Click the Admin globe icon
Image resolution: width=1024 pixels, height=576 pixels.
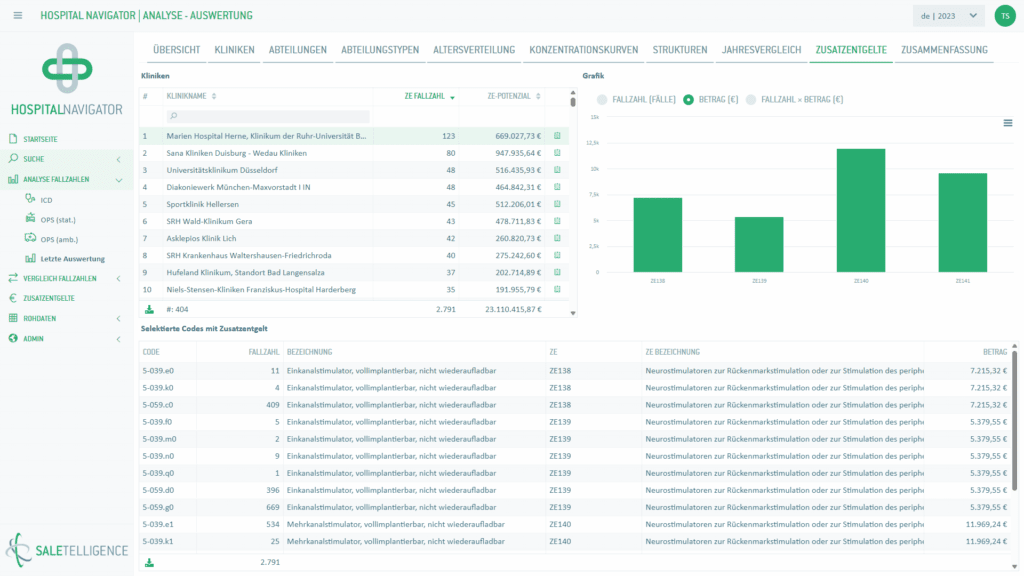(13, 338)
